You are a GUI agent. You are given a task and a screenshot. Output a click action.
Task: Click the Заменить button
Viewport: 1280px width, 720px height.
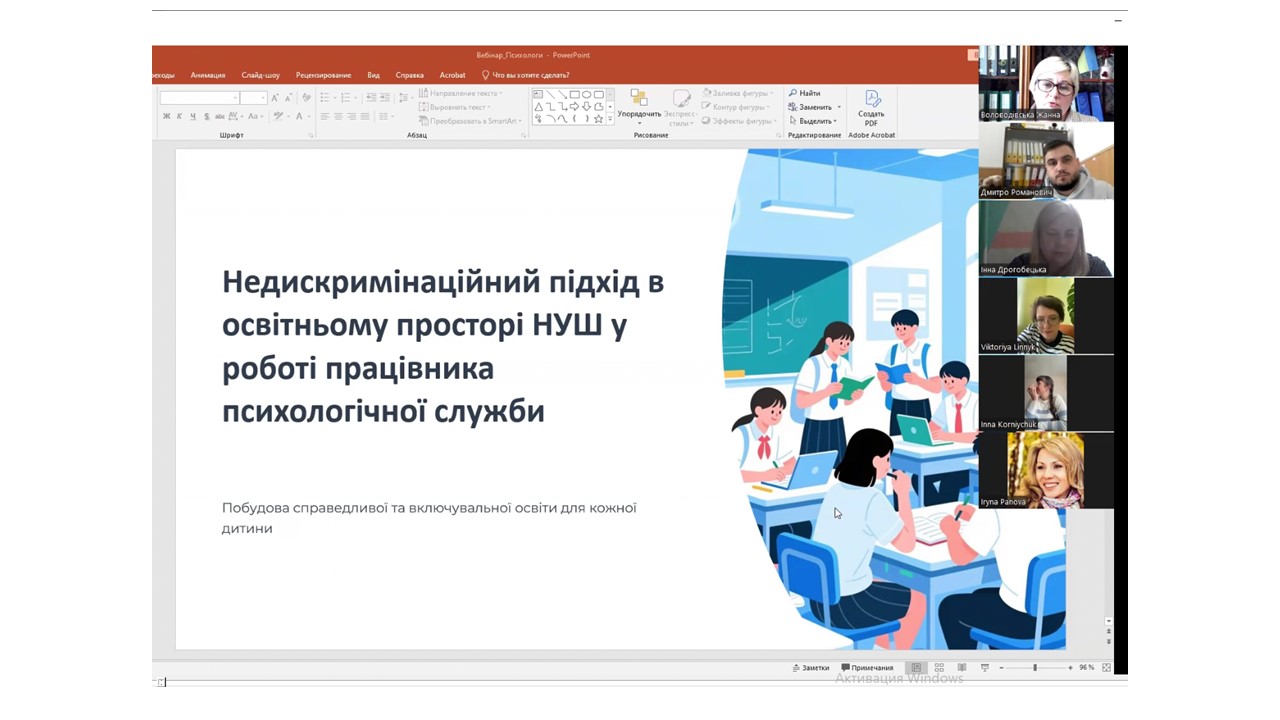coord(814,107)
